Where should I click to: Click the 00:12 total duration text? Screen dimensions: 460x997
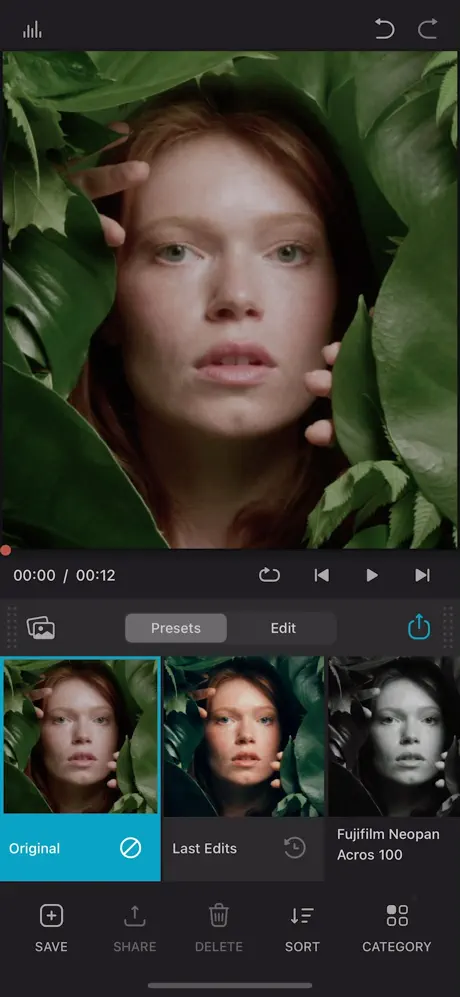(95, 575)
